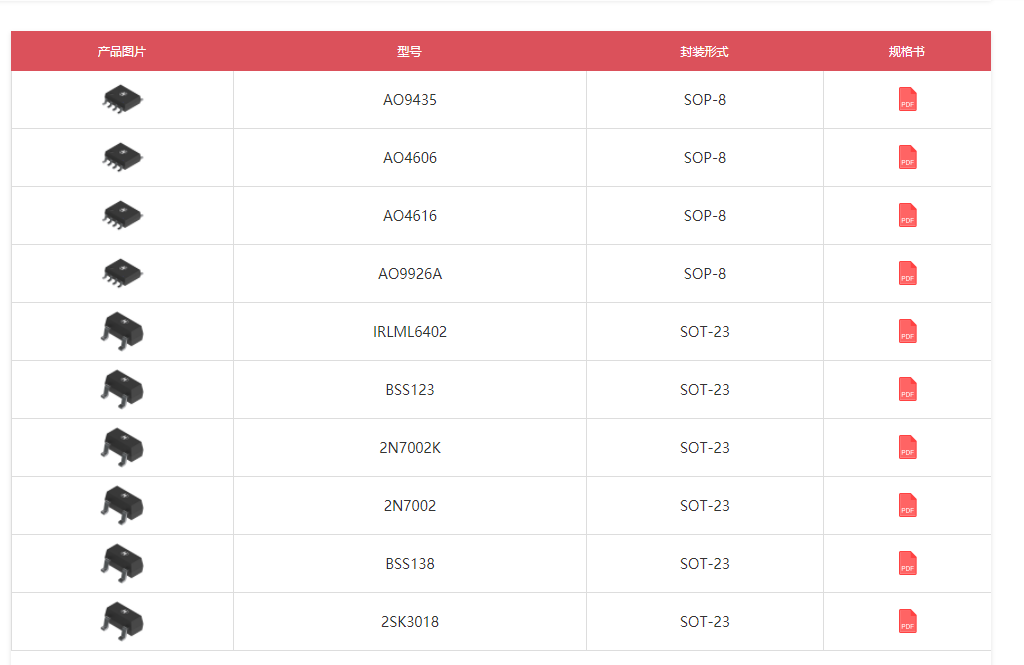Open the BSS123 PDF datasheet
Screen dimensions: 1024x665
907,390
